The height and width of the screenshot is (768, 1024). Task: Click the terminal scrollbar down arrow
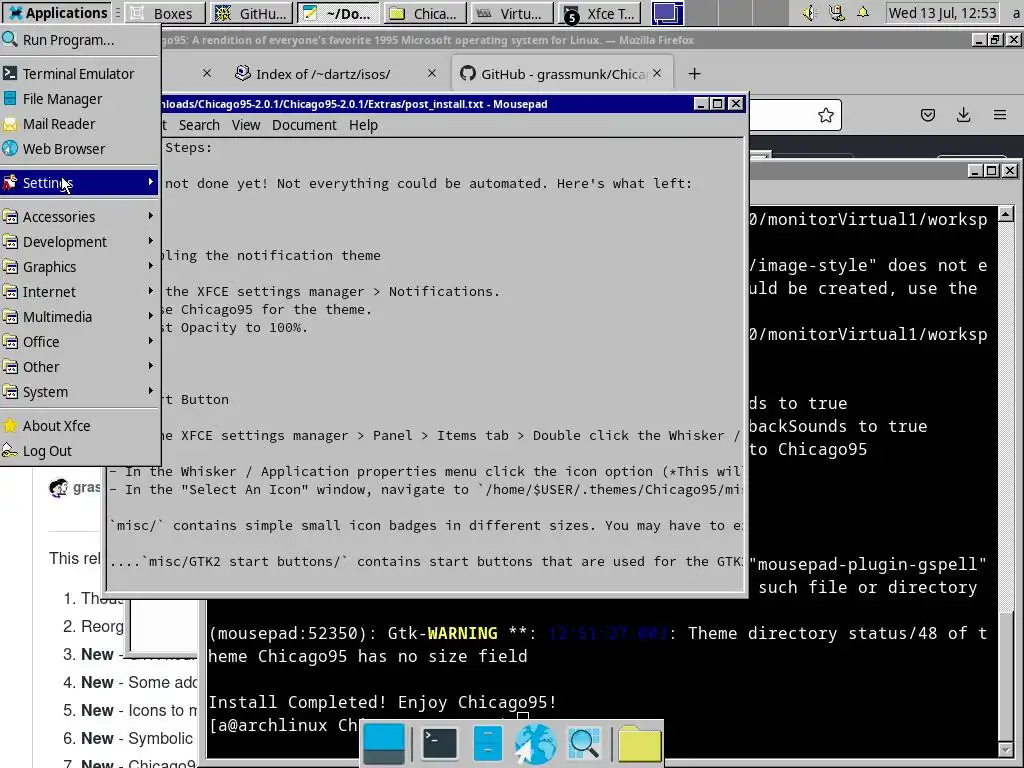click(1006, 748)
